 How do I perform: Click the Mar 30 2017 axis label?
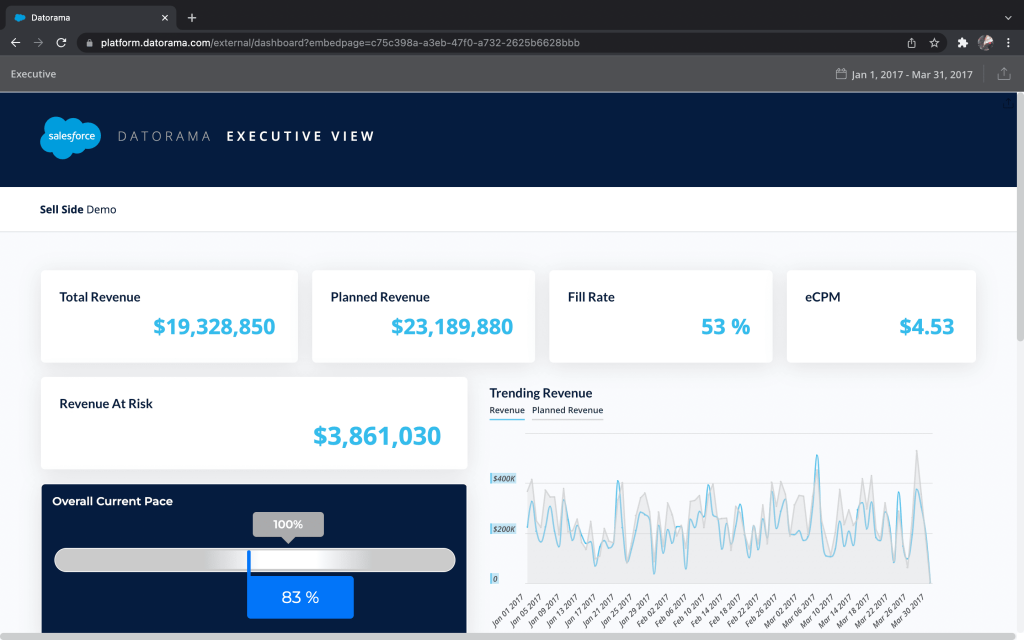click(x=907, y=611)
